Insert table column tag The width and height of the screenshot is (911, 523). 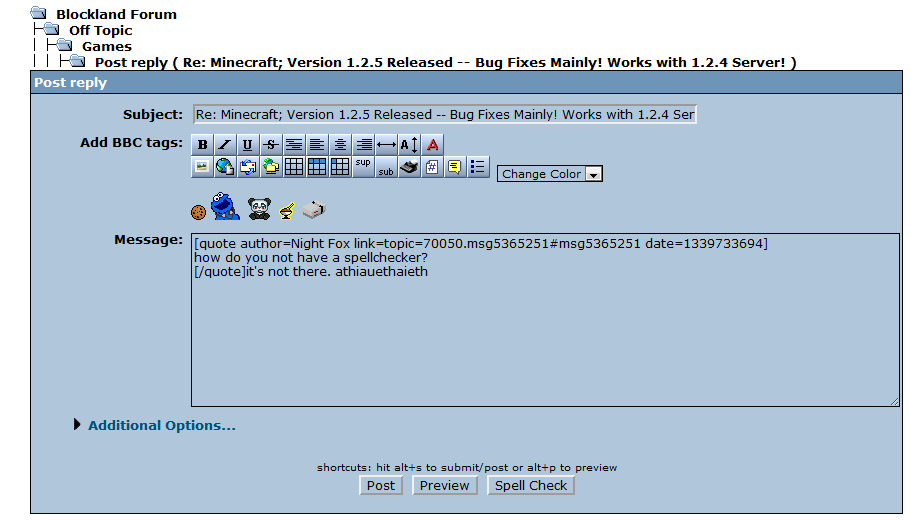click(340, 167)
